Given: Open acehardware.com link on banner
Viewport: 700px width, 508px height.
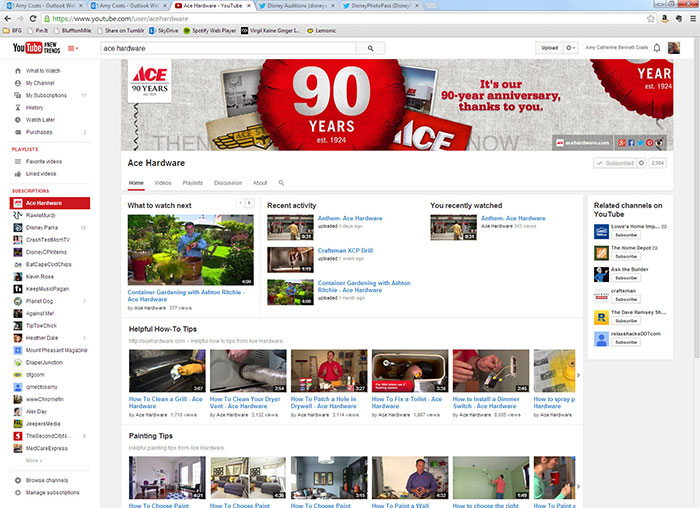Looking at the screenshot, I should click(x=582, y=143).
